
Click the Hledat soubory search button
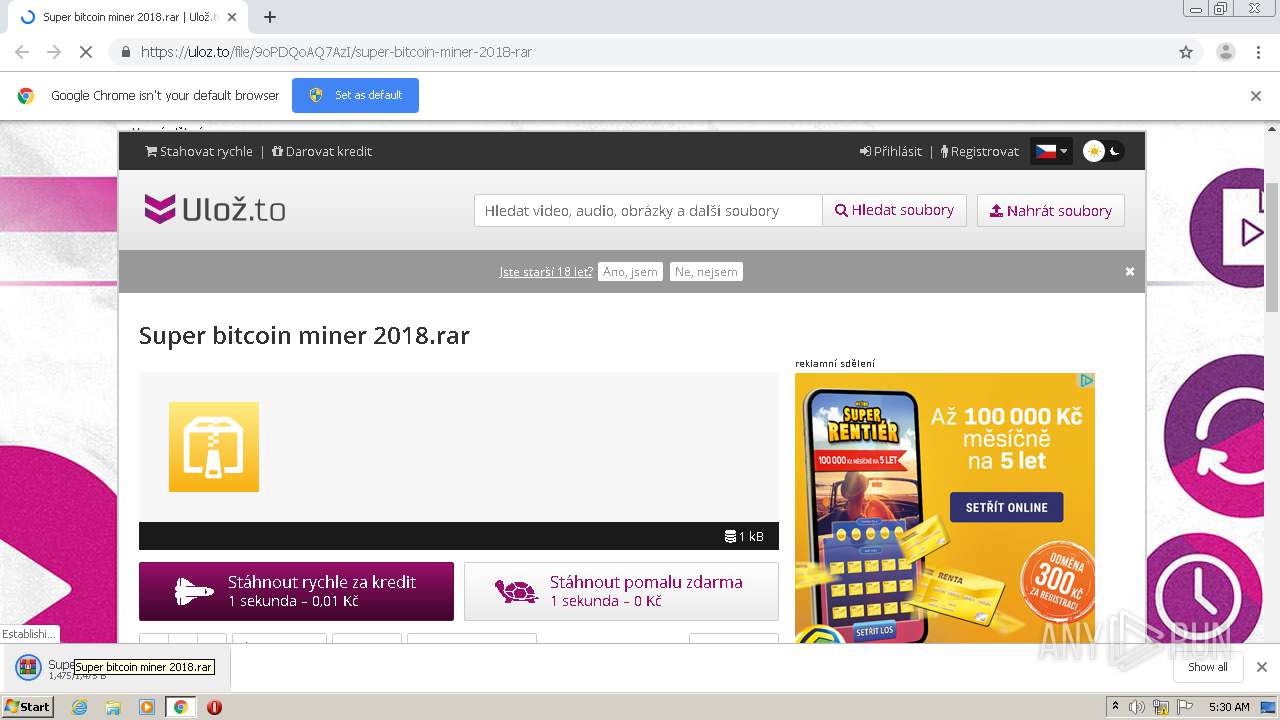[x=894, y=210]
